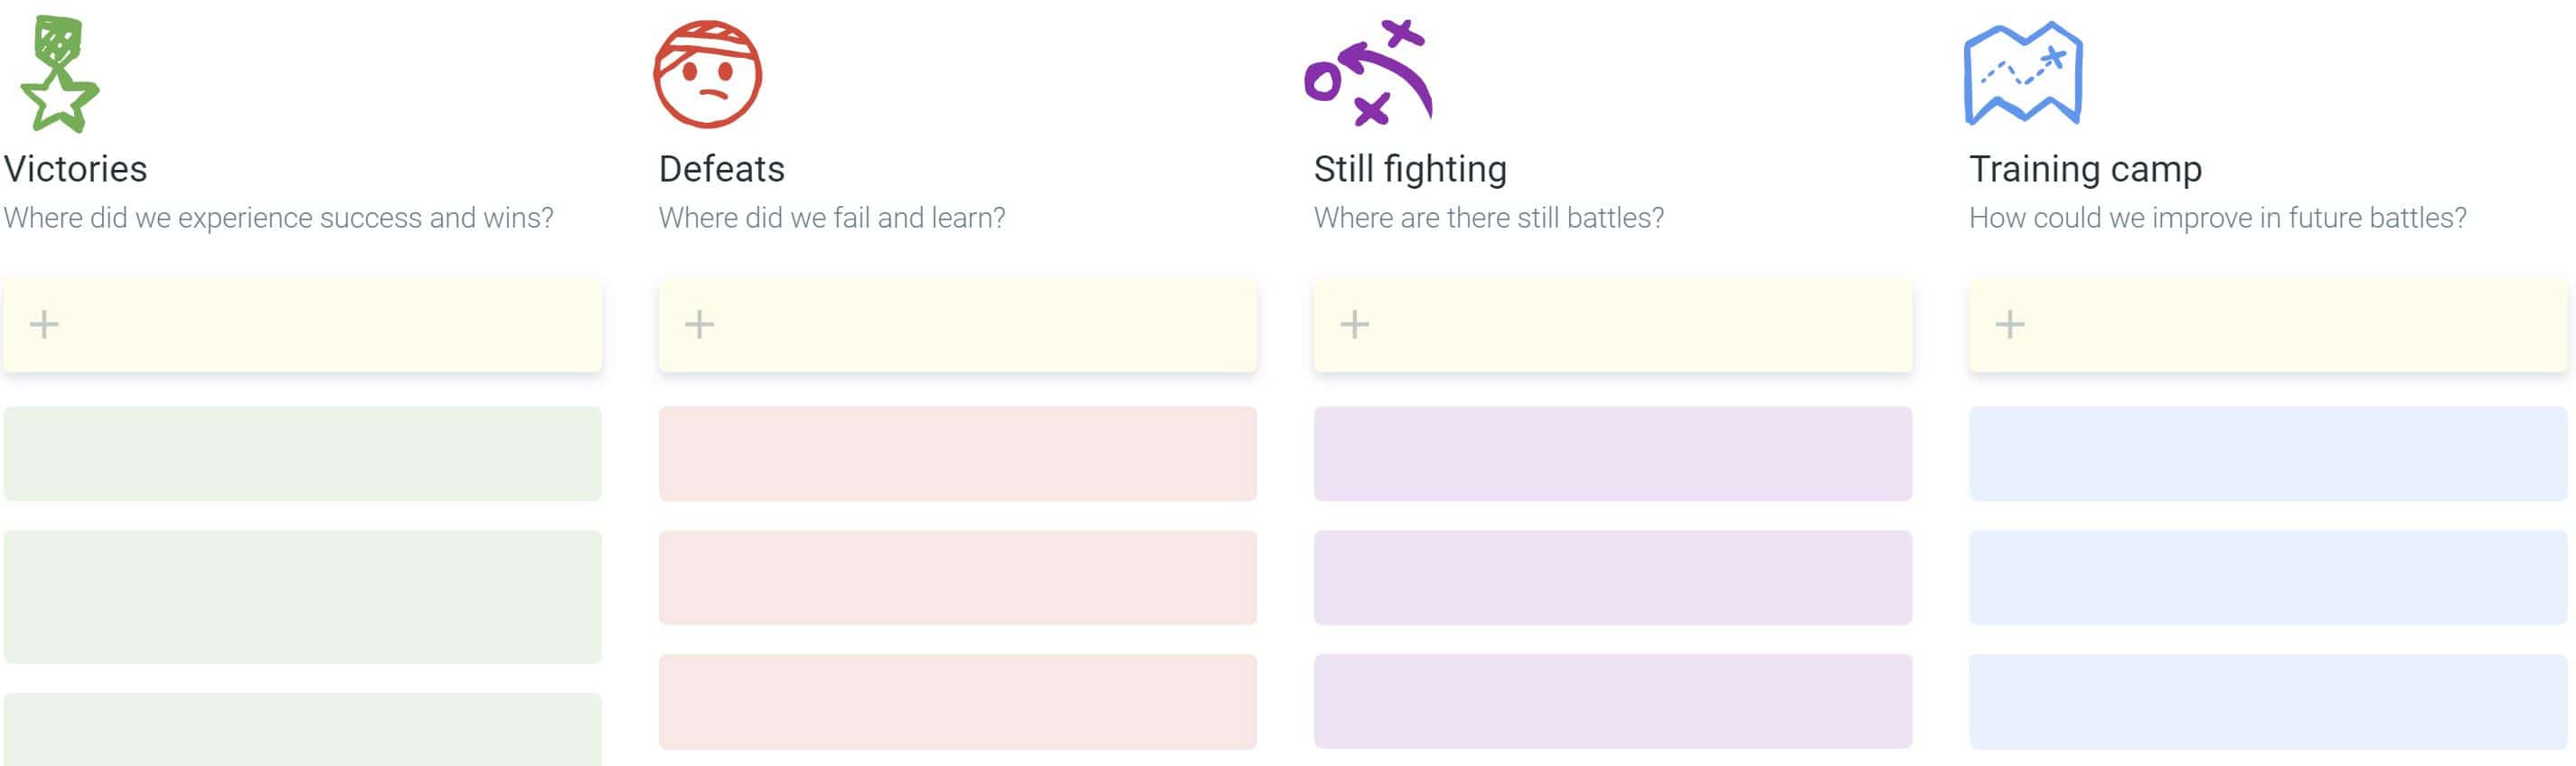Add a card with Victories plus icon
The image size is (2576, 766).
[44, 324]
